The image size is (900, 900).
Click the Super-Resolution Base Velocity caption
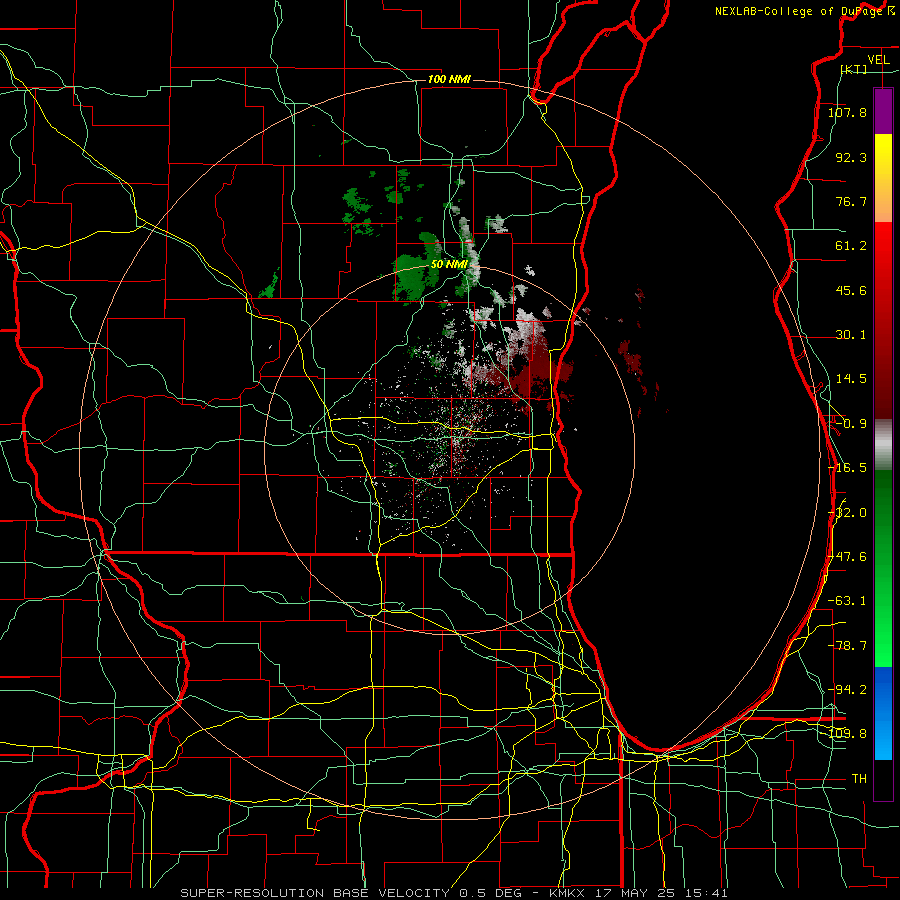pyautogui.click(x=454, y=893)
